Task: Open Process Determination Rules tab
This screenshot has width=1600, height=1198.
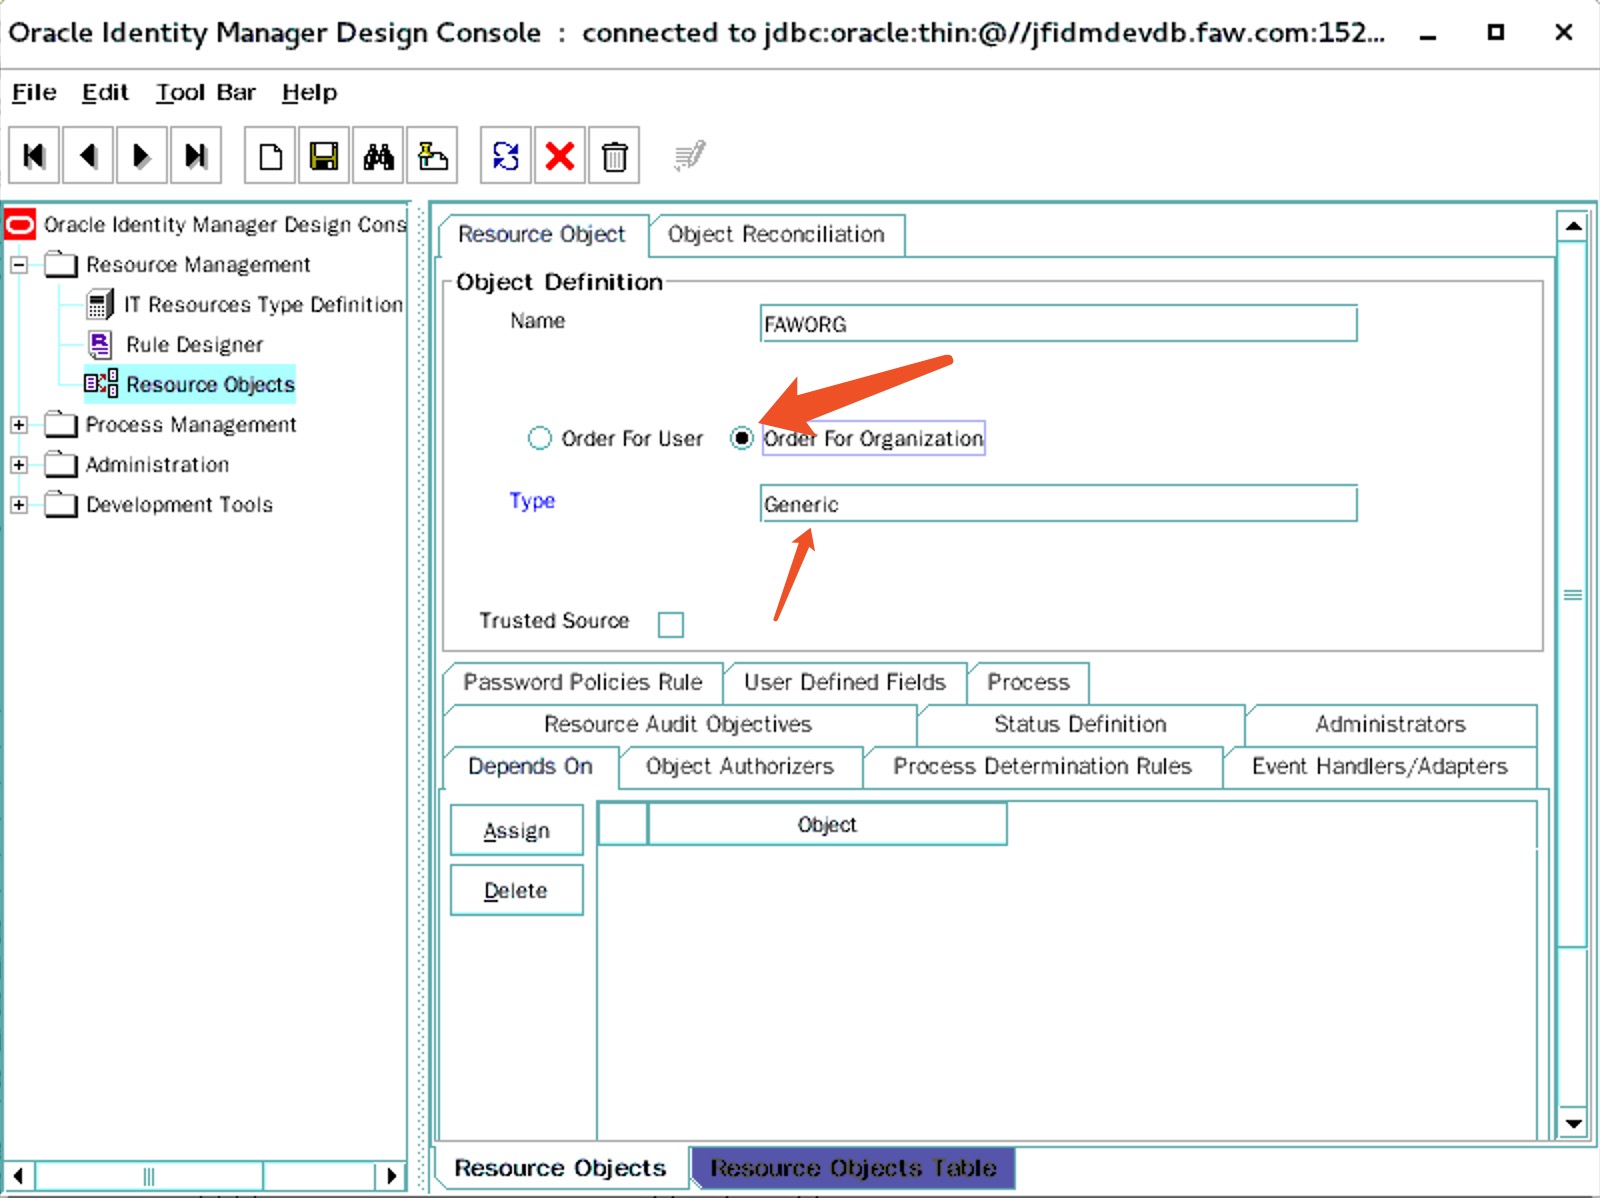Action: (1042, 766)
